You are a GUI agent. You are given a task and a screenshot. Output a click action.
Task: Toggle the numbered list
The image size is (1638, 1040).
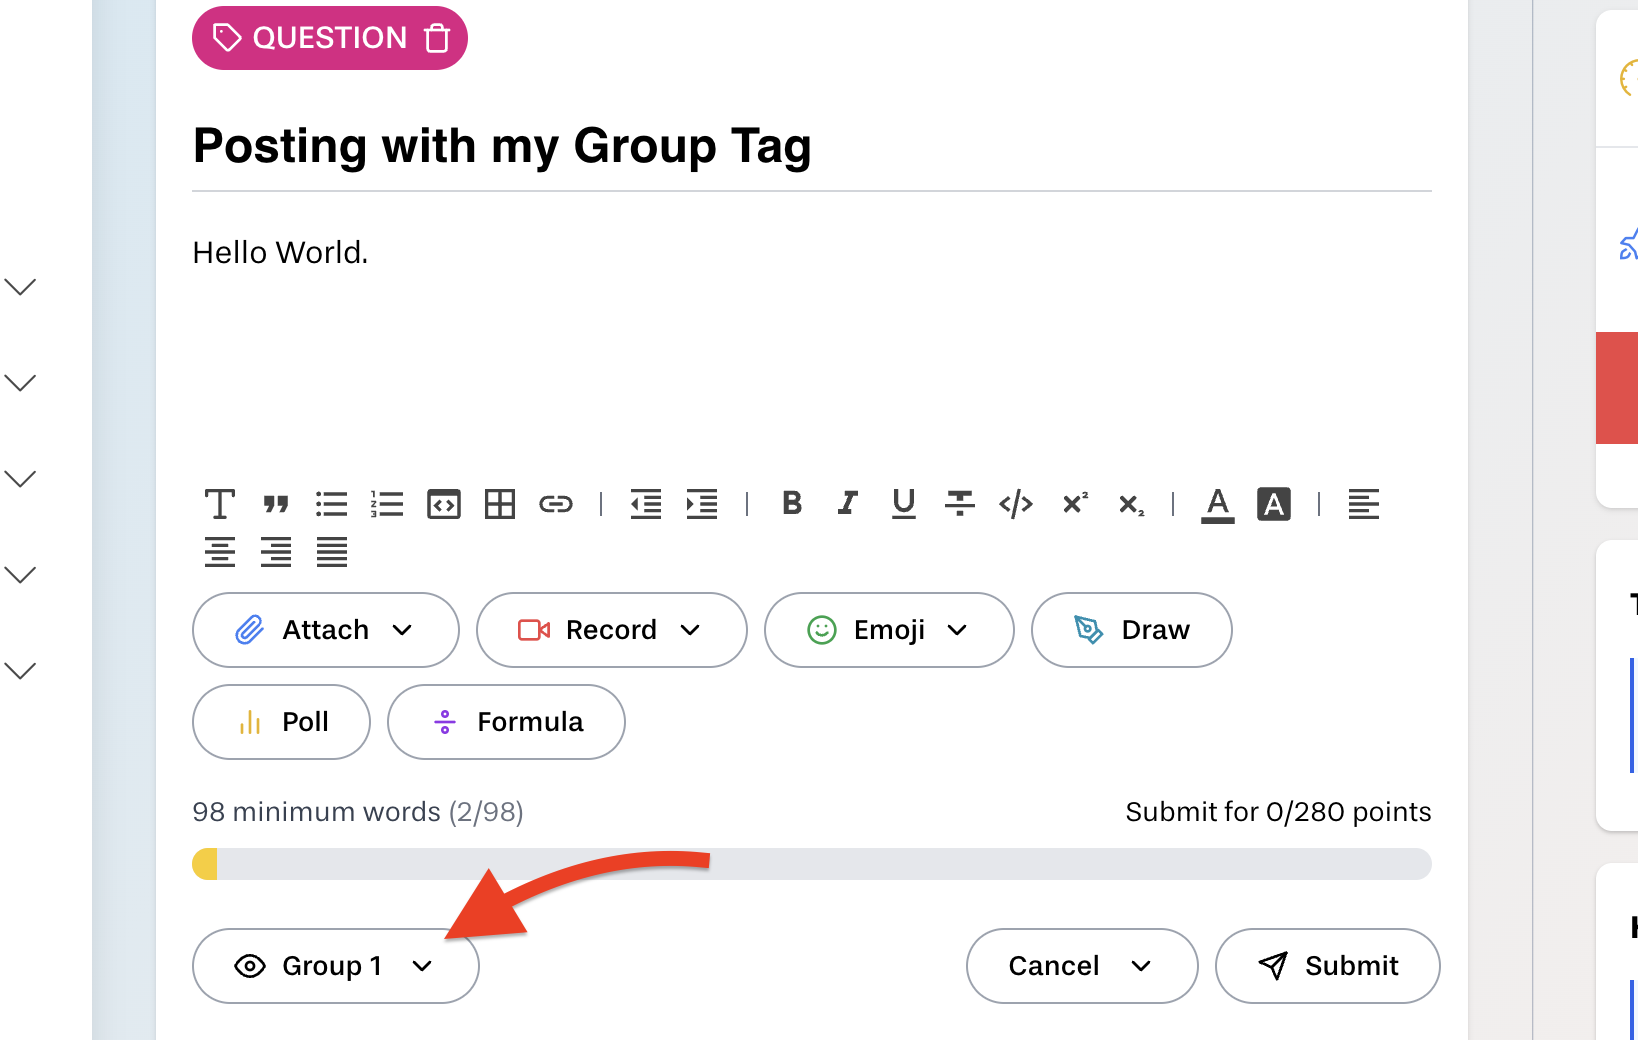pyautogui.click(x=387, y=504)
